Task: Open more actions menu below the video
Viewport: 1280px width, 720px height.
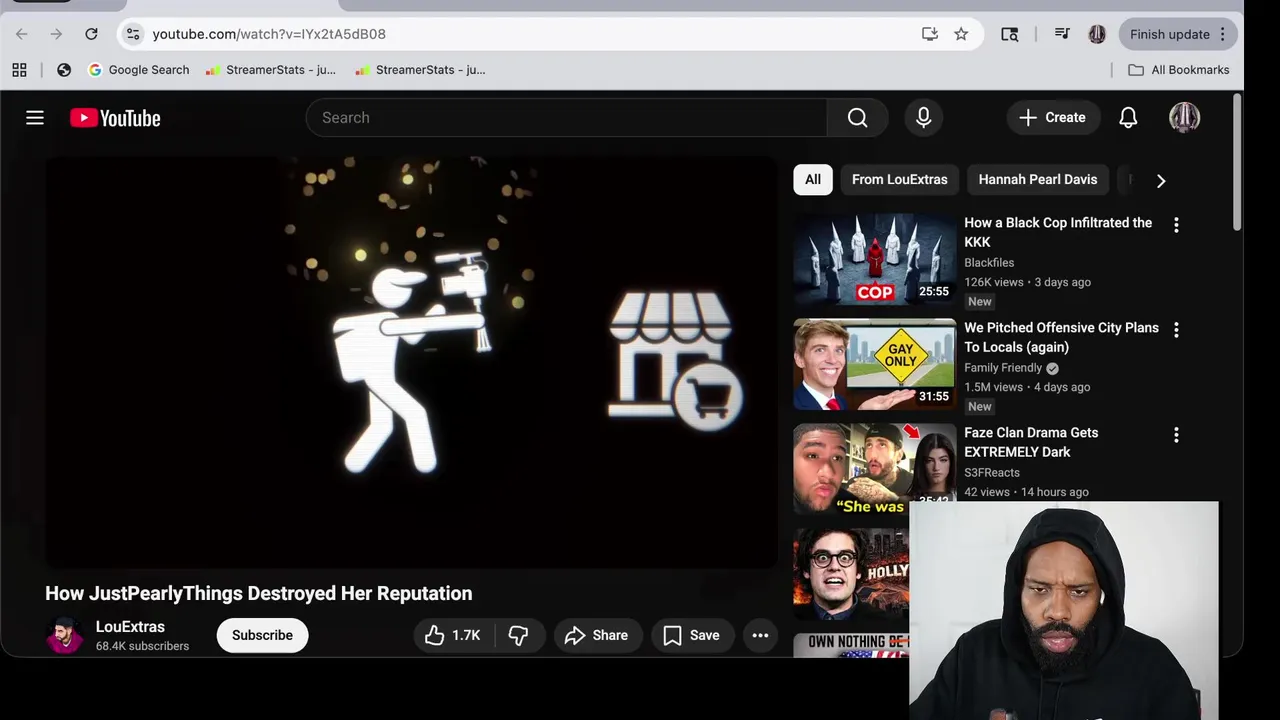Action: (760, 635)
